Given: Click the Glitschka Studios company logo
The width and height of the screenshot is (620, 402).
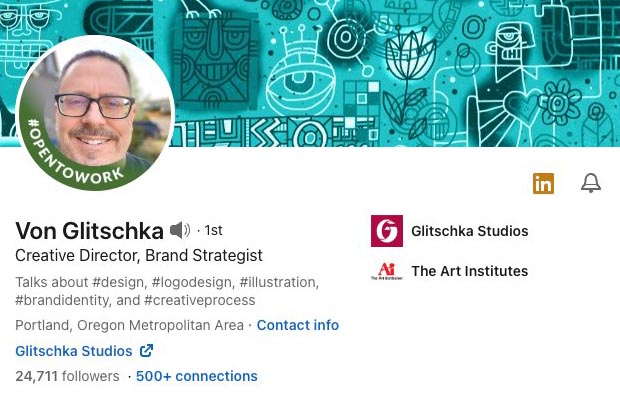Looking at the screenshot, I should 386,231.
